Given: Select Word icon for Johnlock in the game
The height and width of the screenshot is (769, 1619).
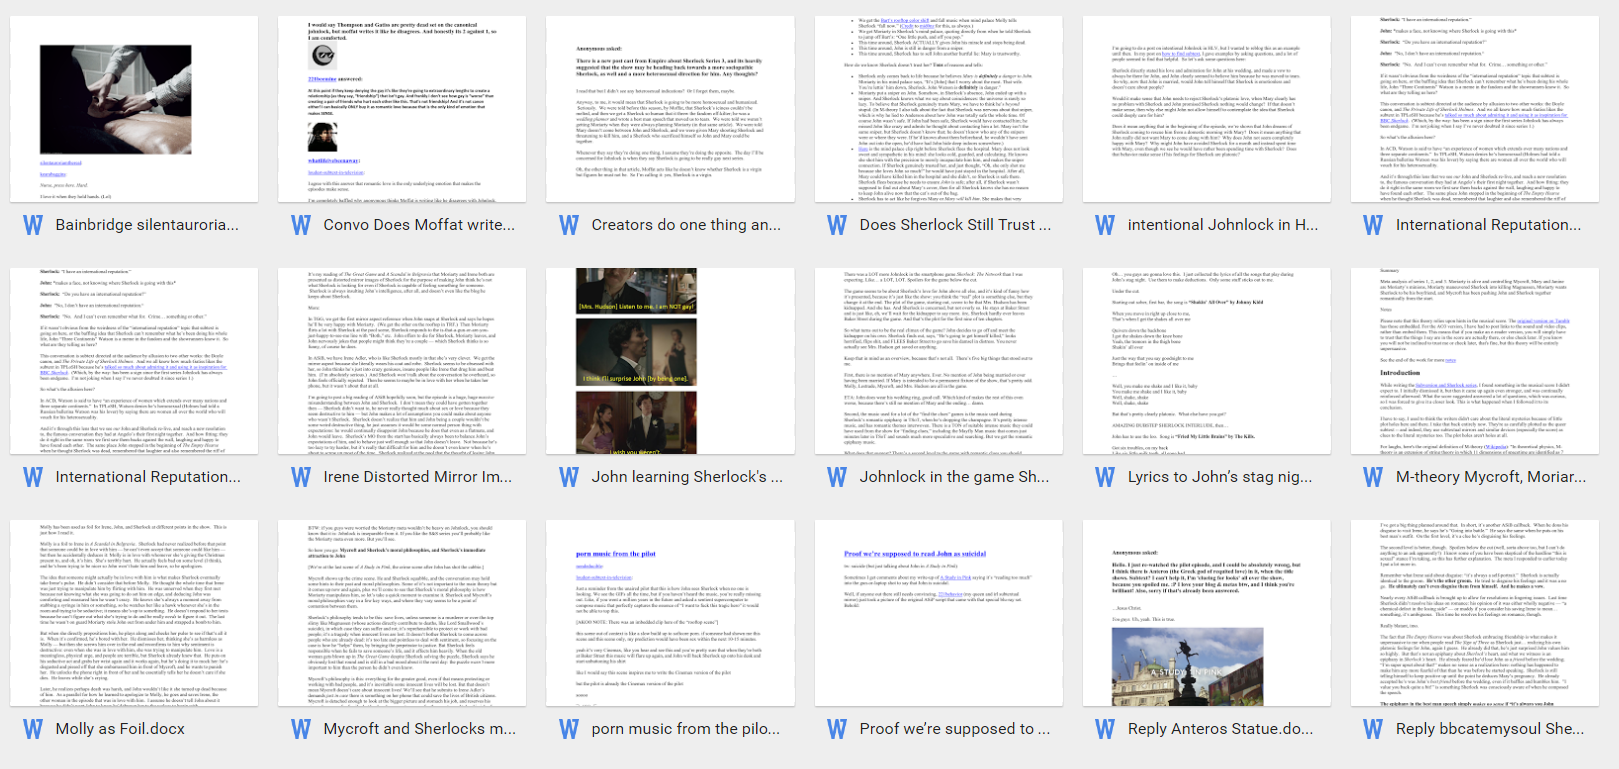Looking at the screenshot, I should pos(837,477).
